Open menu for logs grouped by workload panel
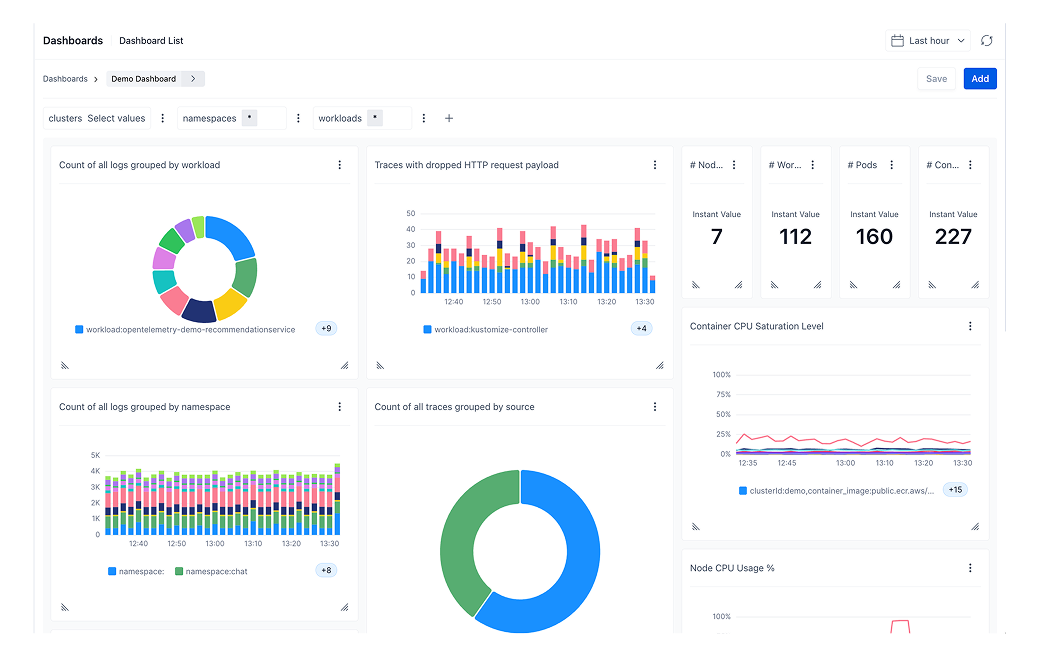 click(x=340, y=164)
